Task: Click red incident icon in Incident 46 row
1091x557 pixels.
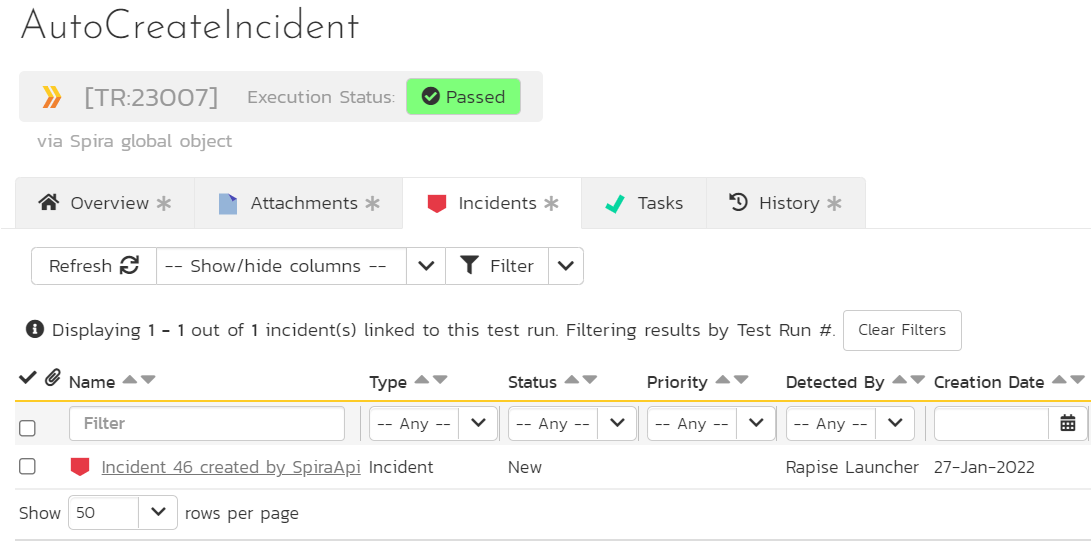Action: pos(80,467)
